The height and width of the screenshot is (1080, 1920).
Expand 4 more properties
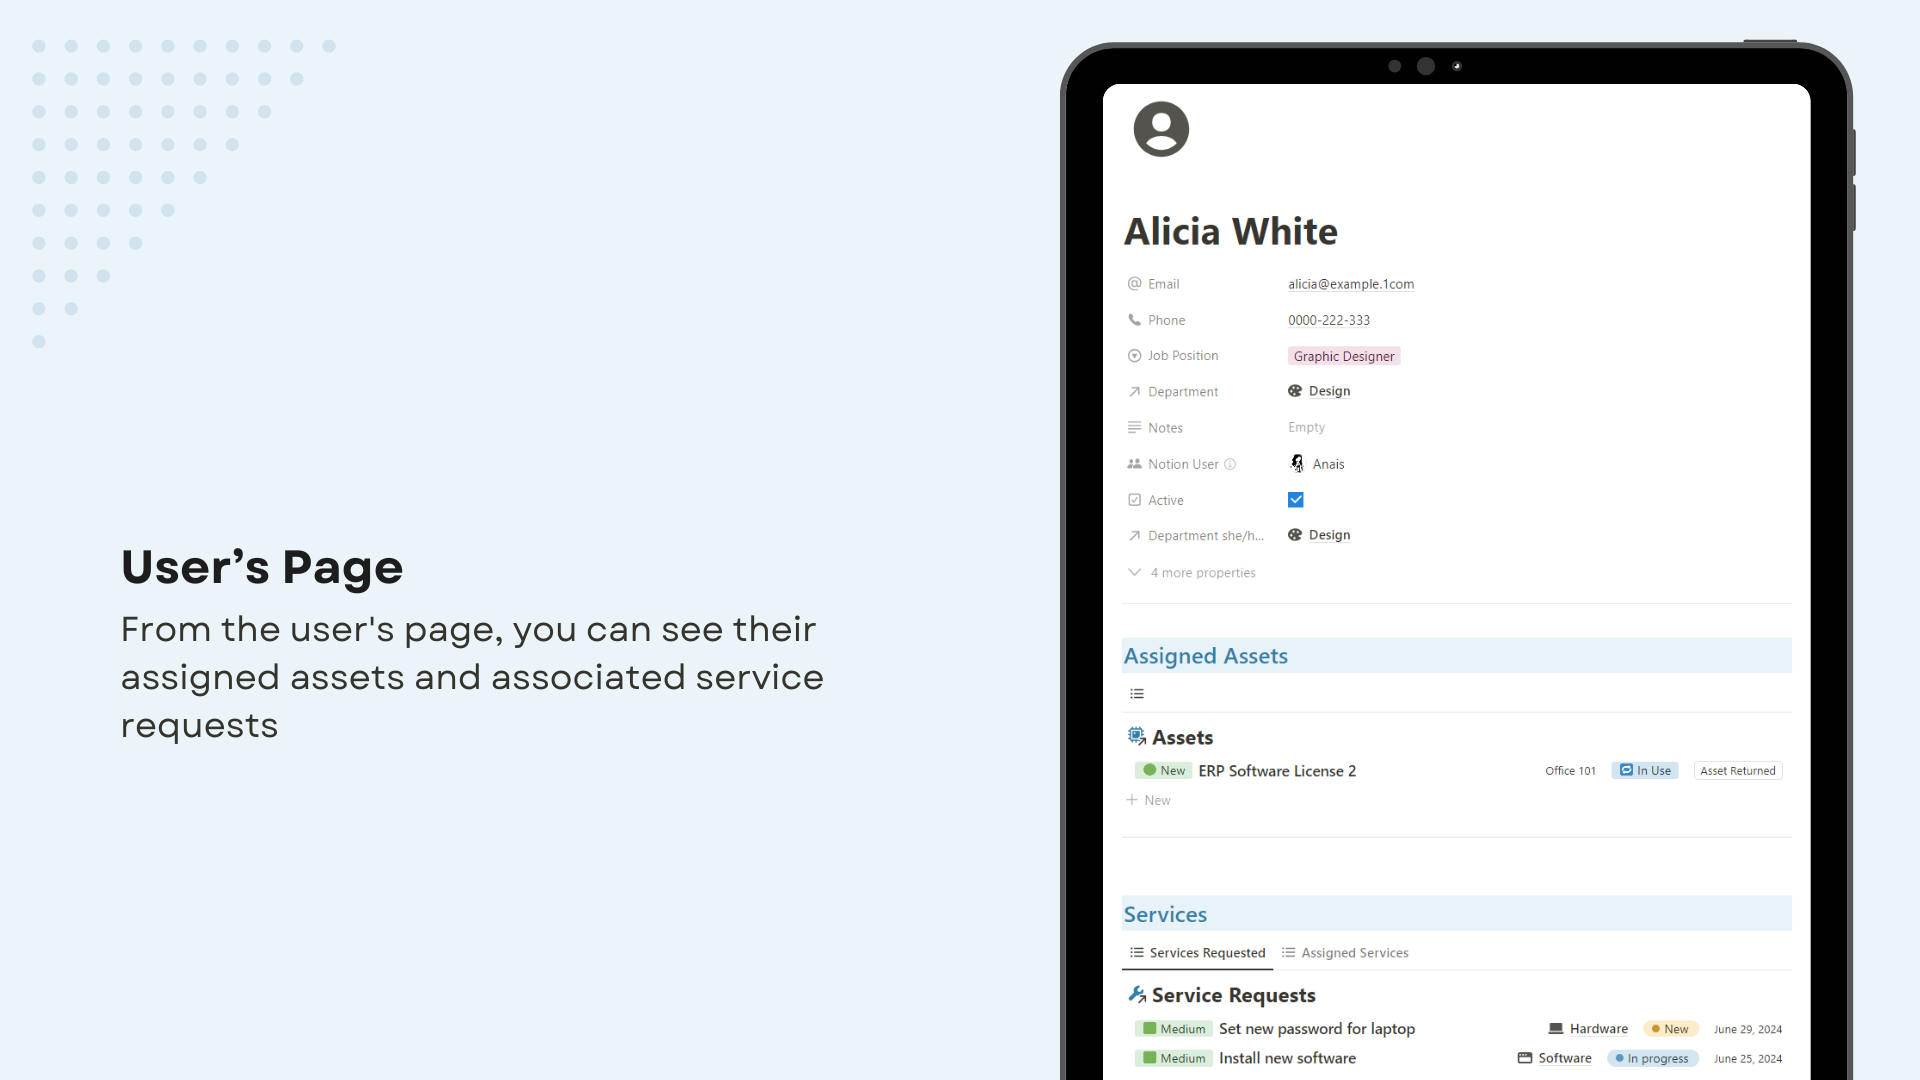point(1192,573)
